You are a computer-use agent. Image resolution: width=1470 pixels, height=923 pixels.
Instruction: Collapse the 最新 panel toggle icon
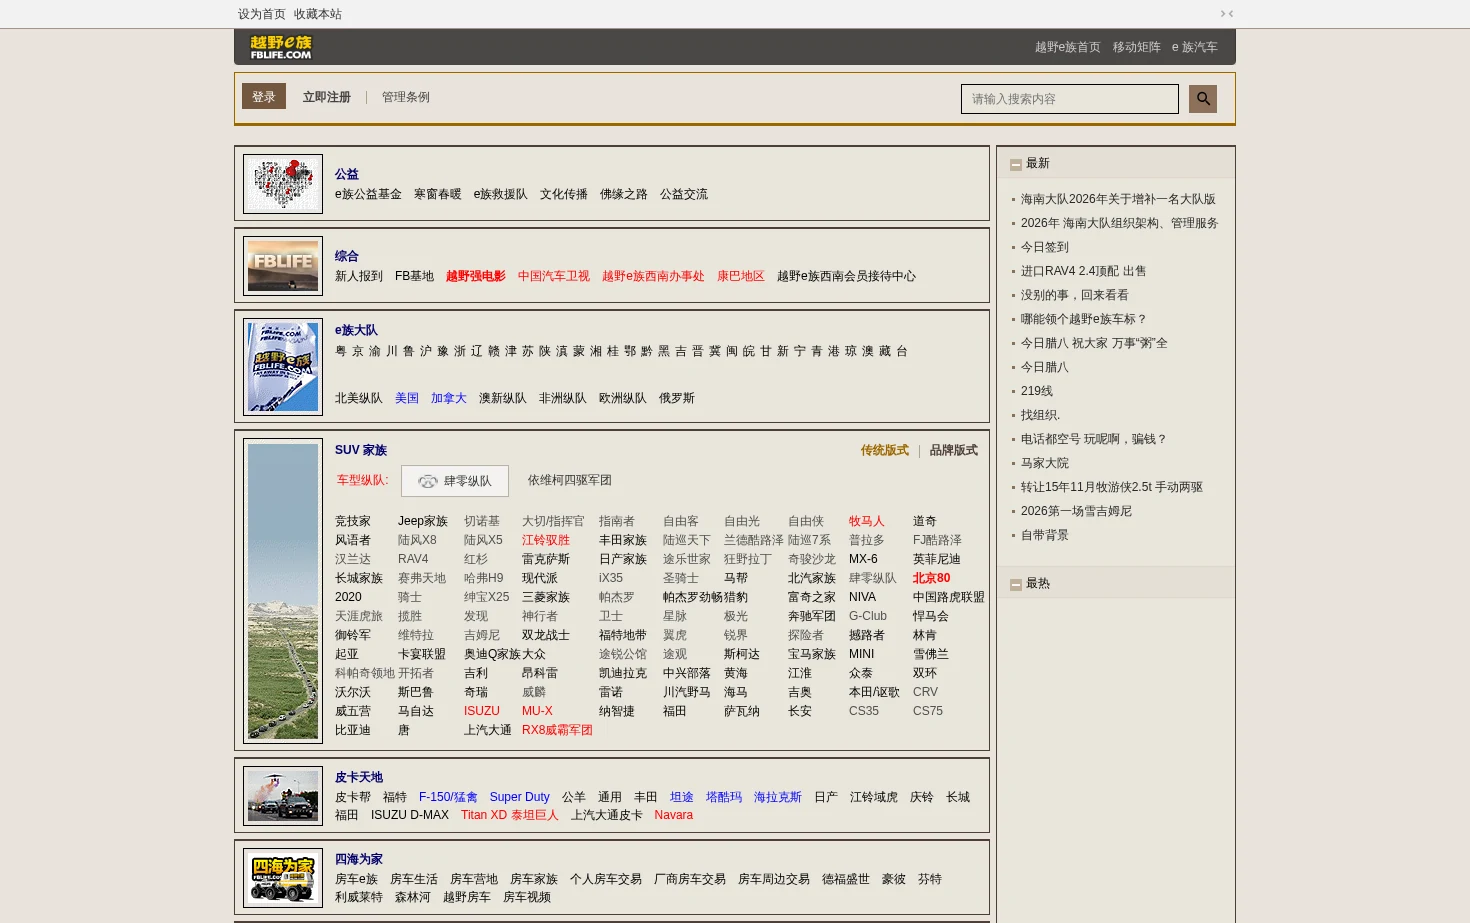pyautogui.click(x=1016, y=164)
